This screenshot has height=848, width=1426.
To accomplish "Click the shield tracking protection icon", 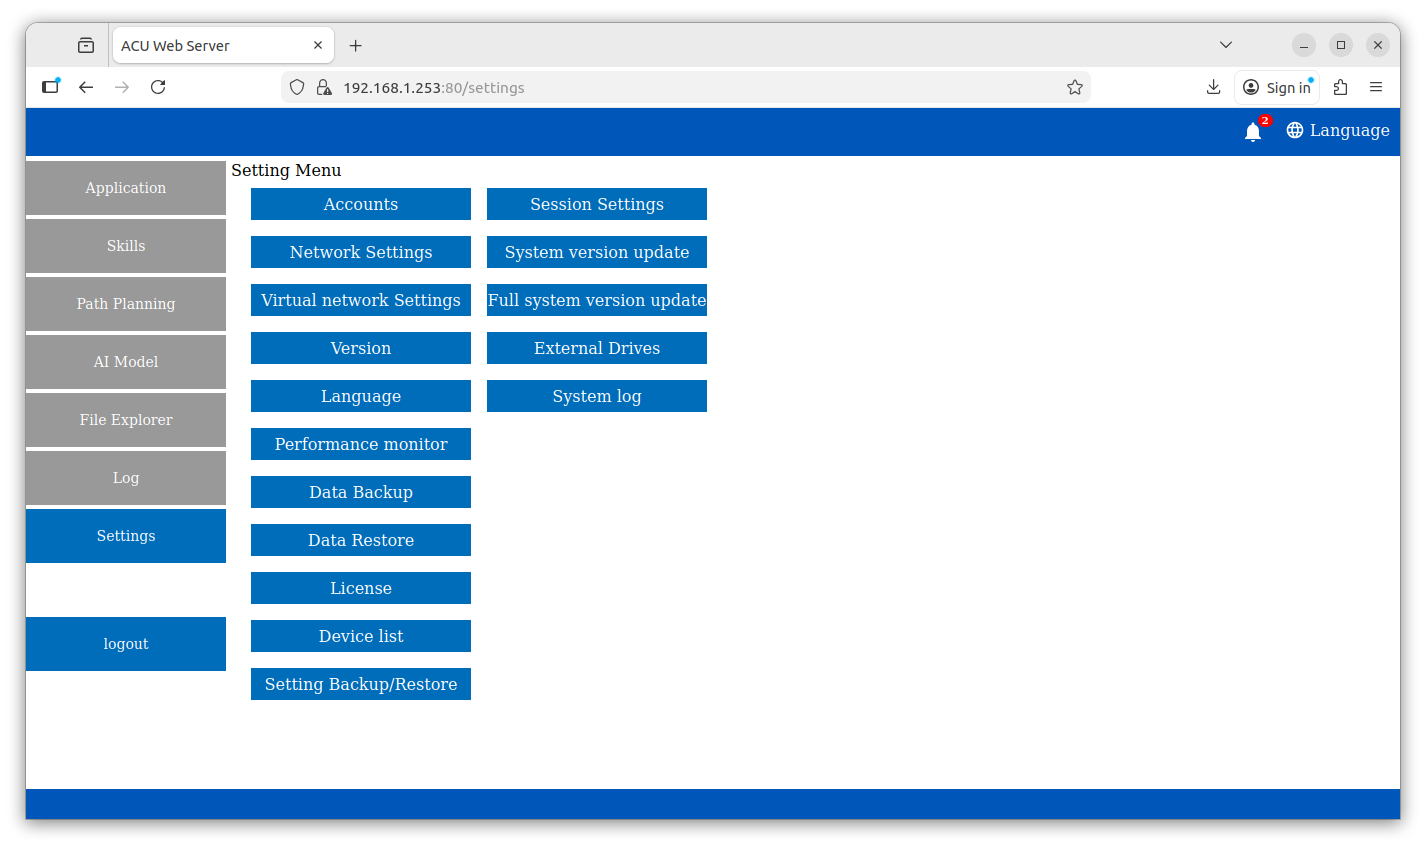I will click(297, 87).
